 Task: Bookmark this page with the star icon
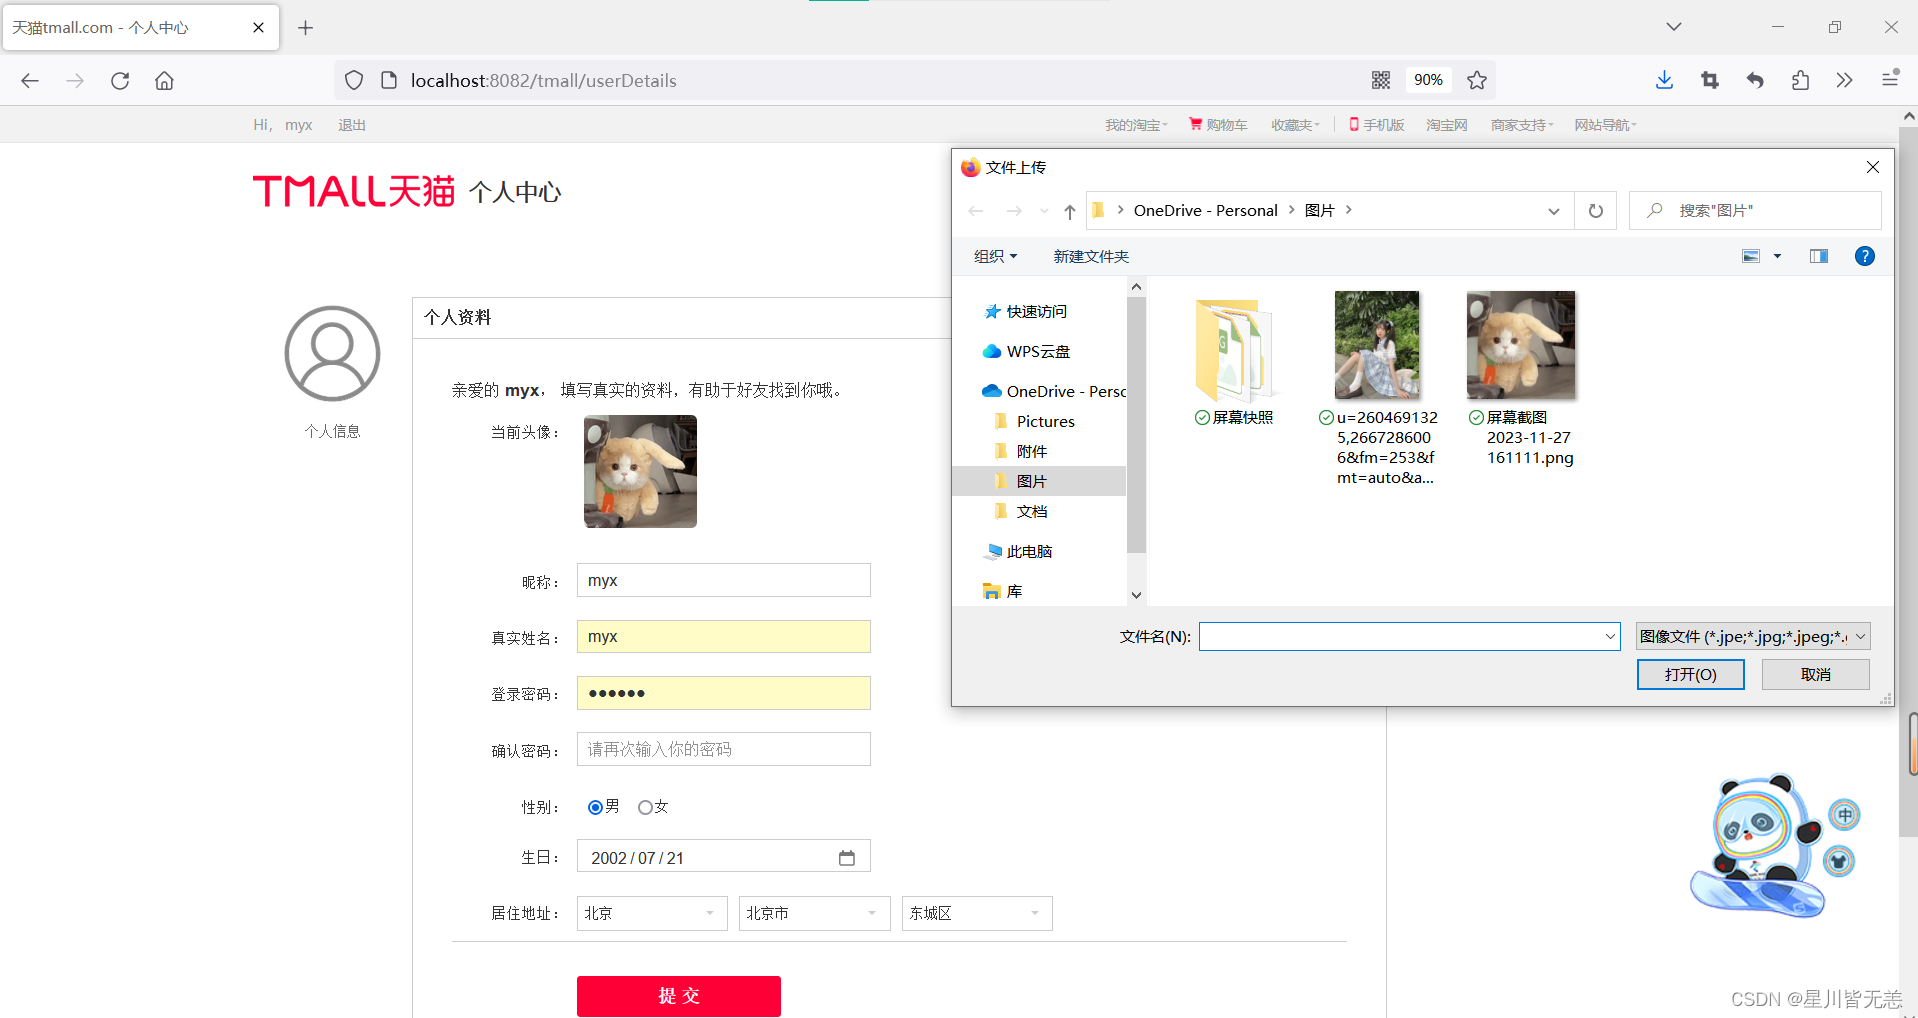coord(1477,80)
